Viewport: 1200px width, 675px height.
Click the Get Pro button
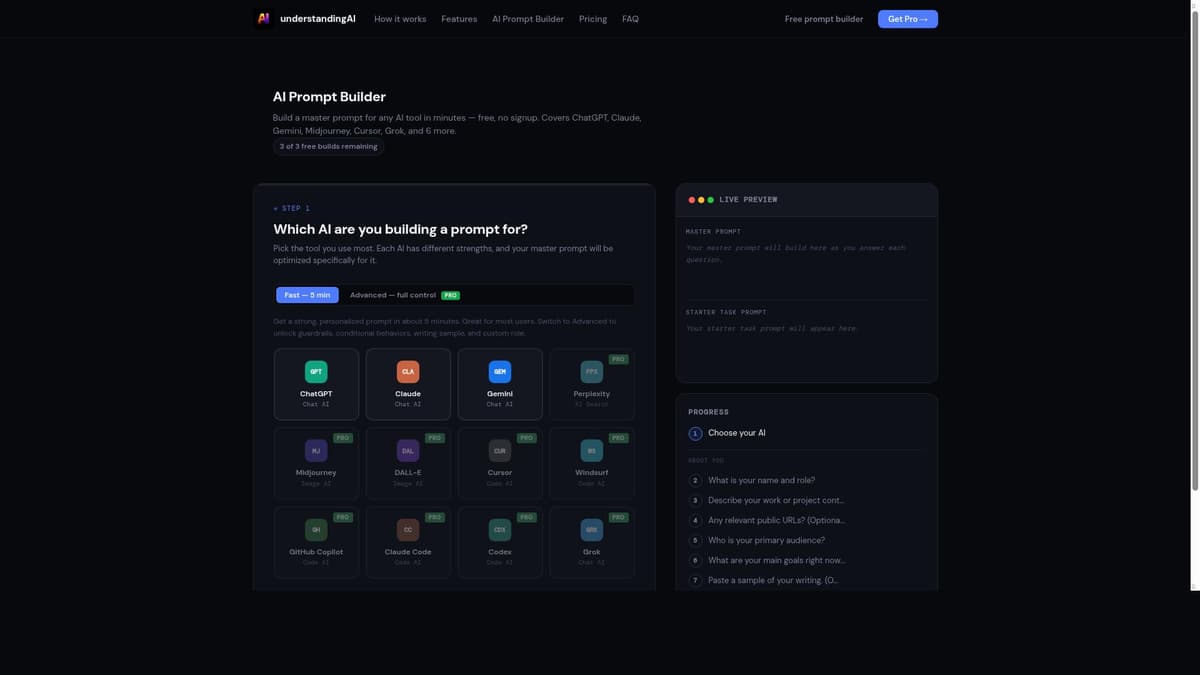pyautogui.click(x=906, y=16)
